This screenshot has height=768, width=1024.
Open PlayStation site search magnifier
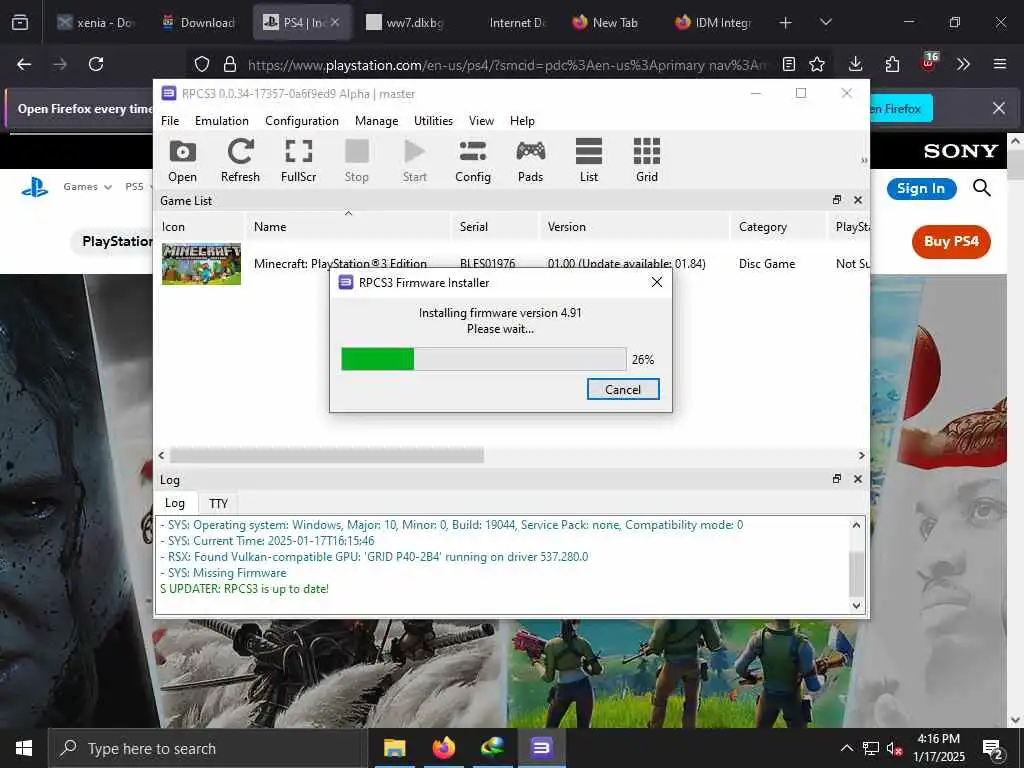[x=982, y=188]
